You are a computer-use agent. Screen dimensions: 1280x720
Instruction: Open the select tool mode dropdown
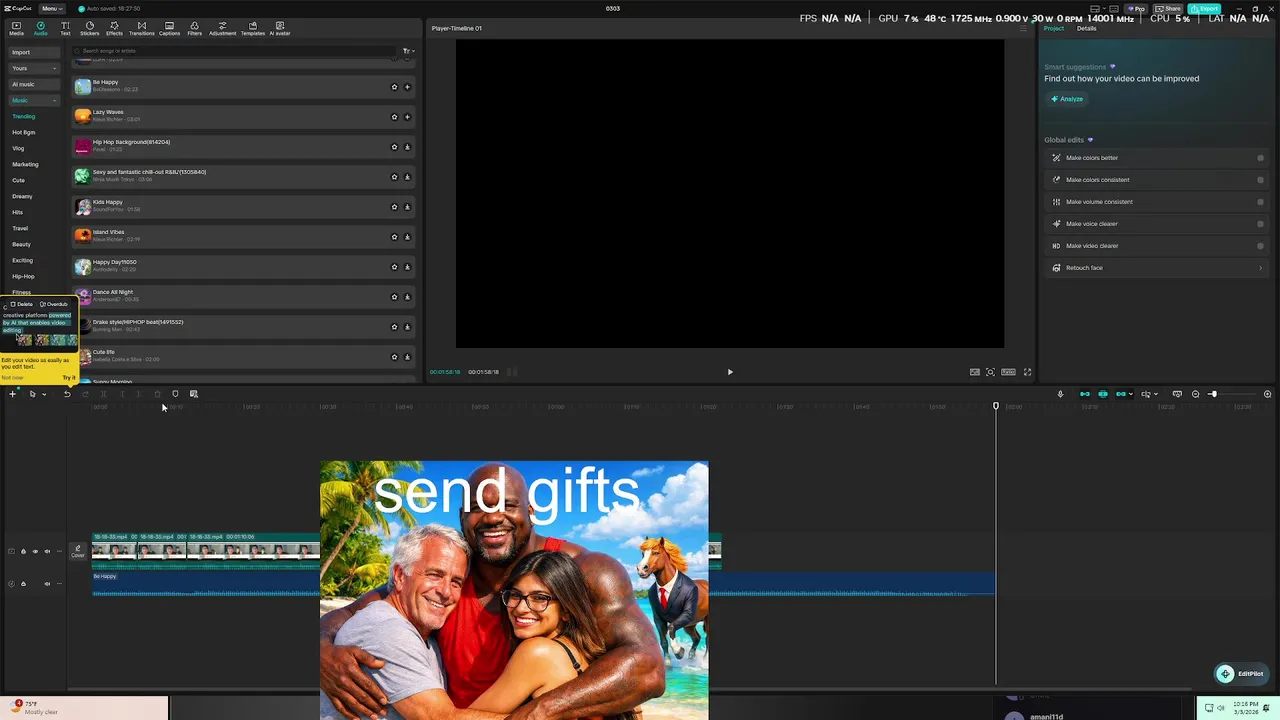pyautogui.click(x=44, y=394)
